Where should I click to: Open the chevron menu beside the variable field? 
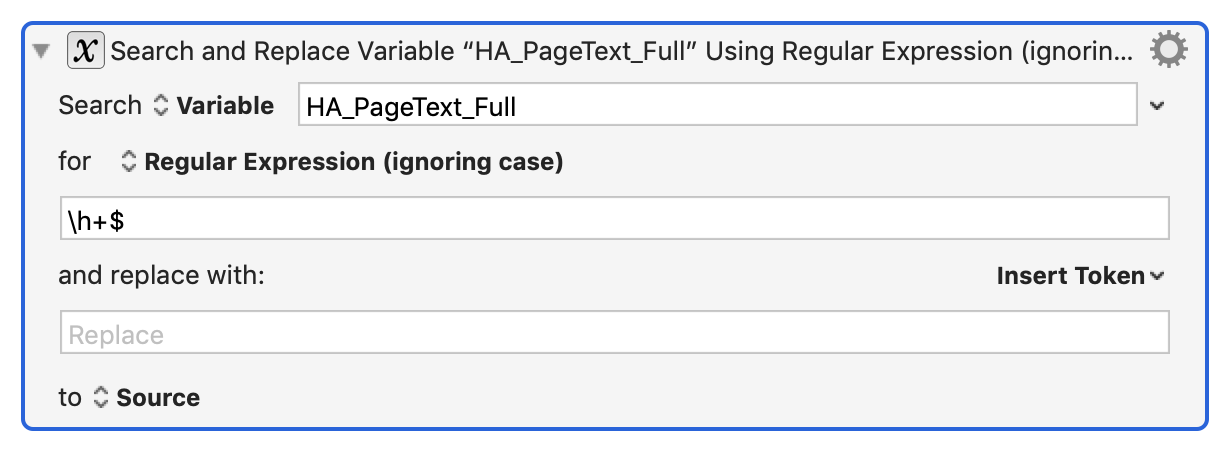[x=1157, y=105]
